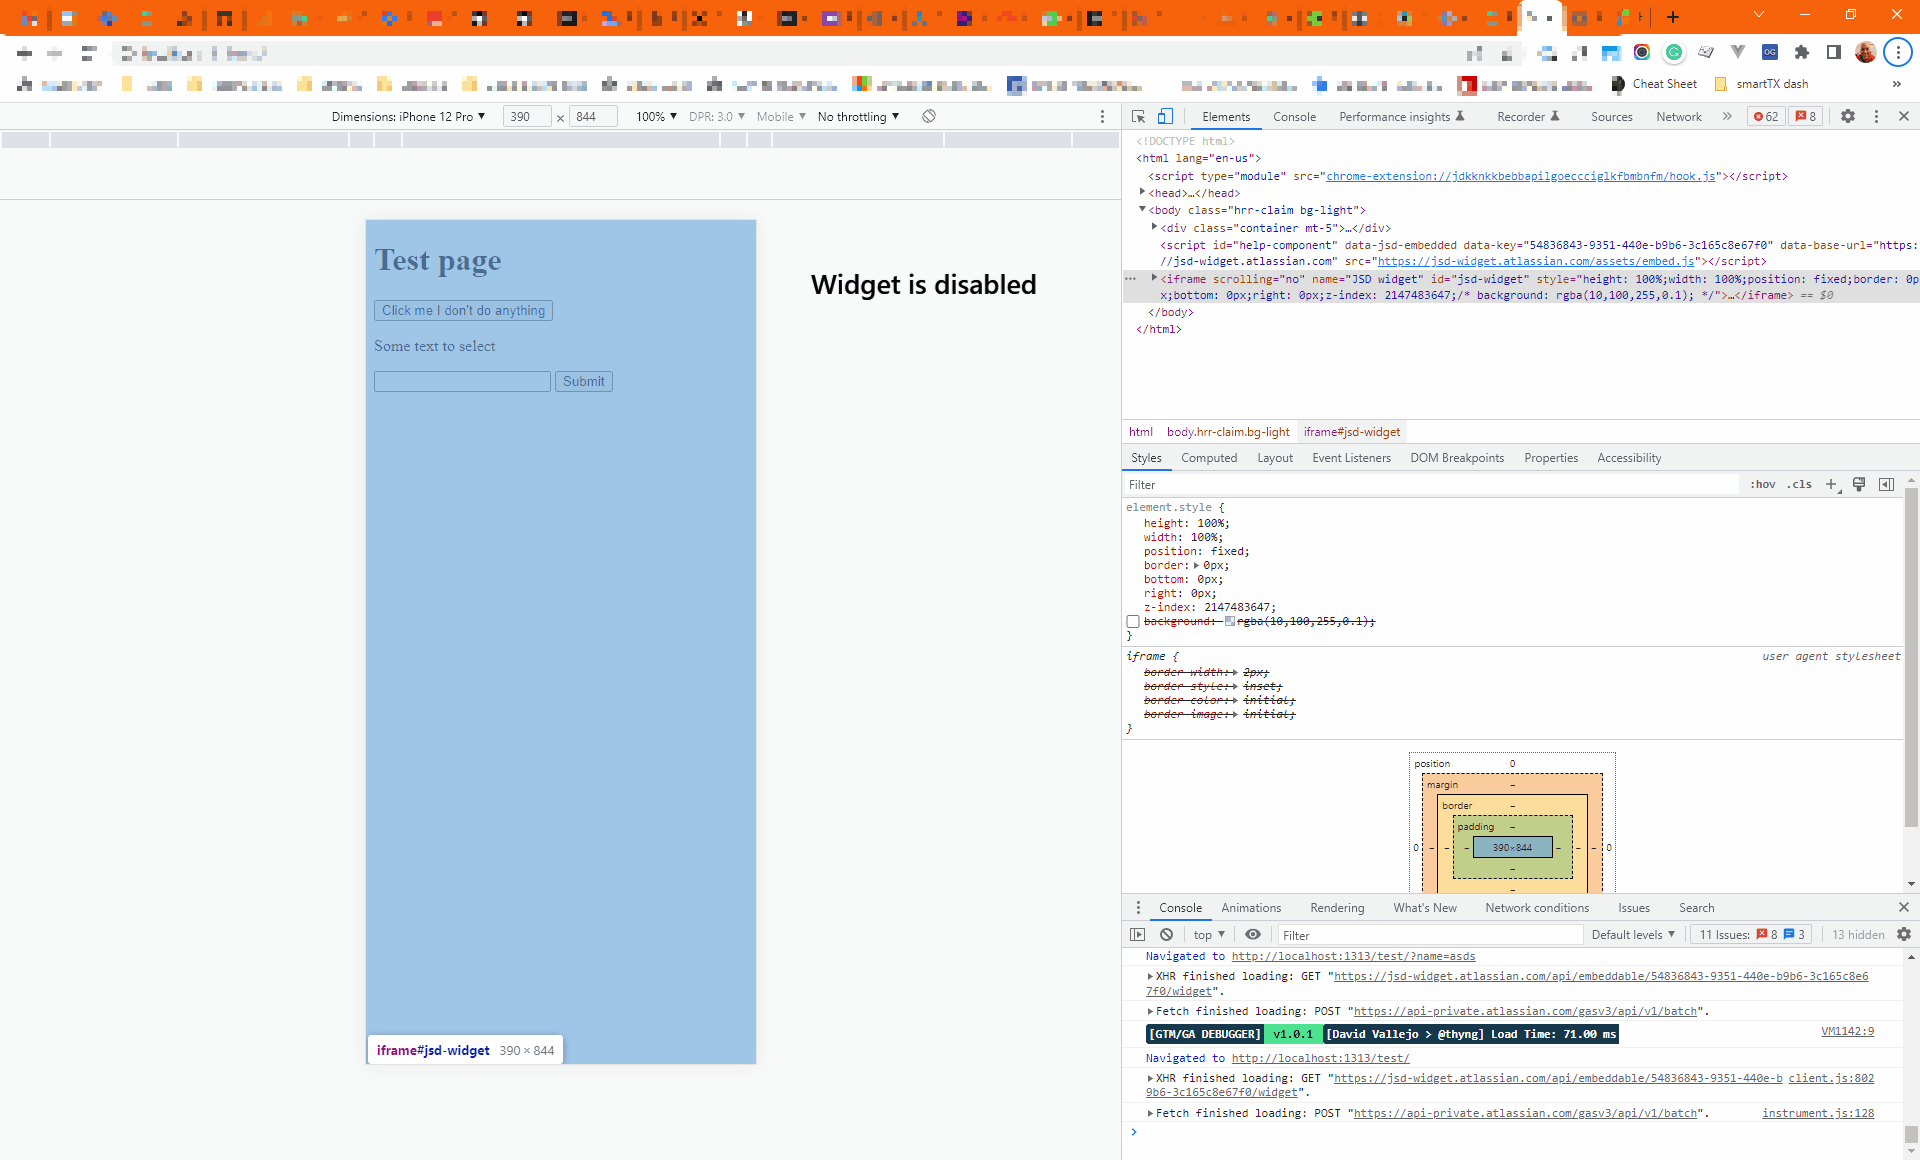Open the Rendering drawer tab

(x=1337, y=908)
